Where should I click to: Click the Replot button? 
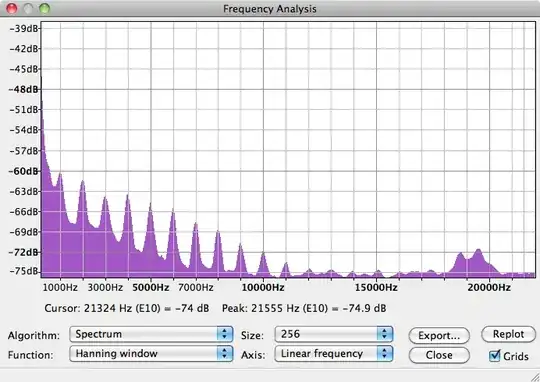[508, 334]
